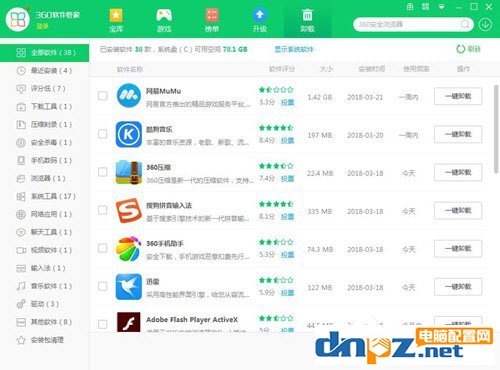Sort by 软件名称 column header
This screenshot has width=500, height=370.
130,69
